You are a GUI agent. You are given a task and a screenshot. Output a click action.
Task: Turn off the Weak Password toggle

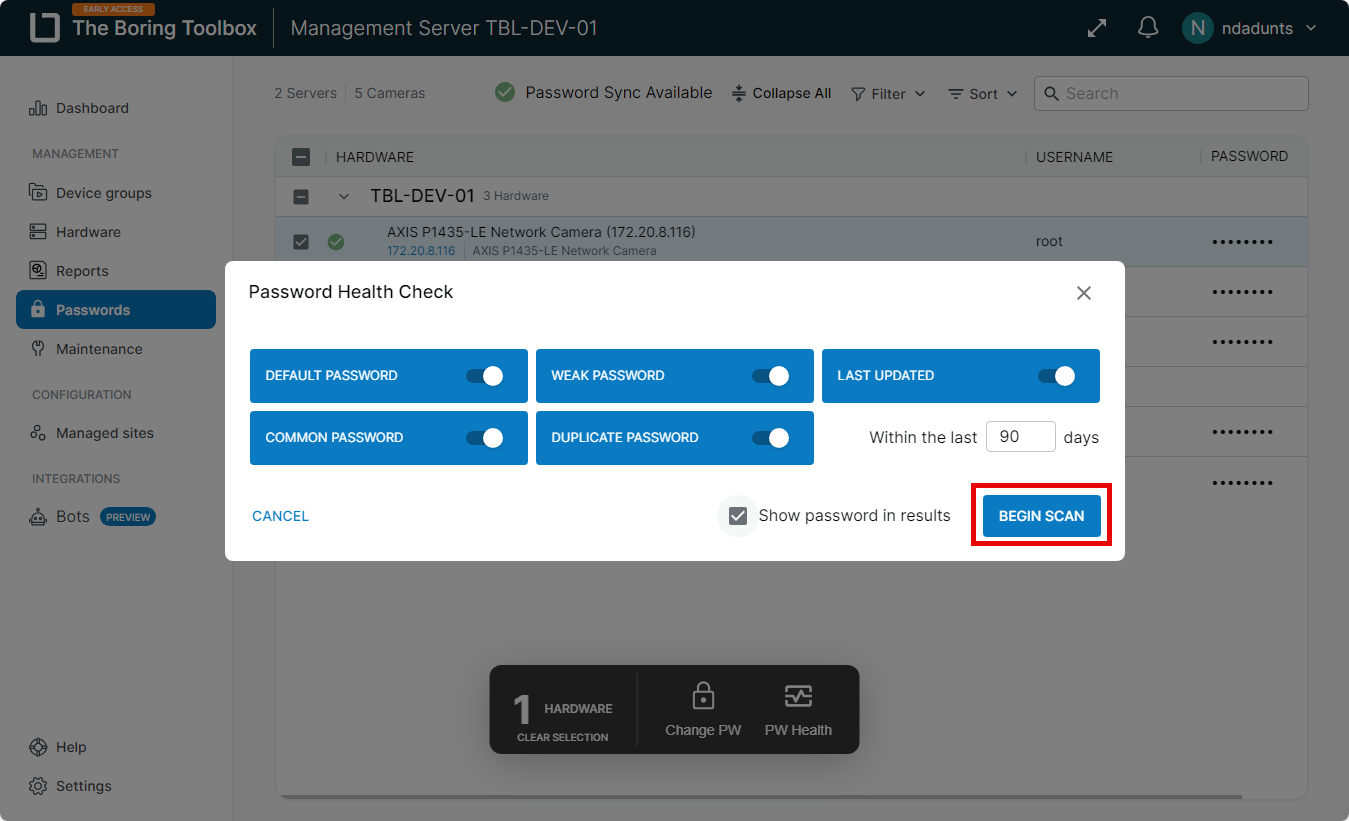coord(770,376)
